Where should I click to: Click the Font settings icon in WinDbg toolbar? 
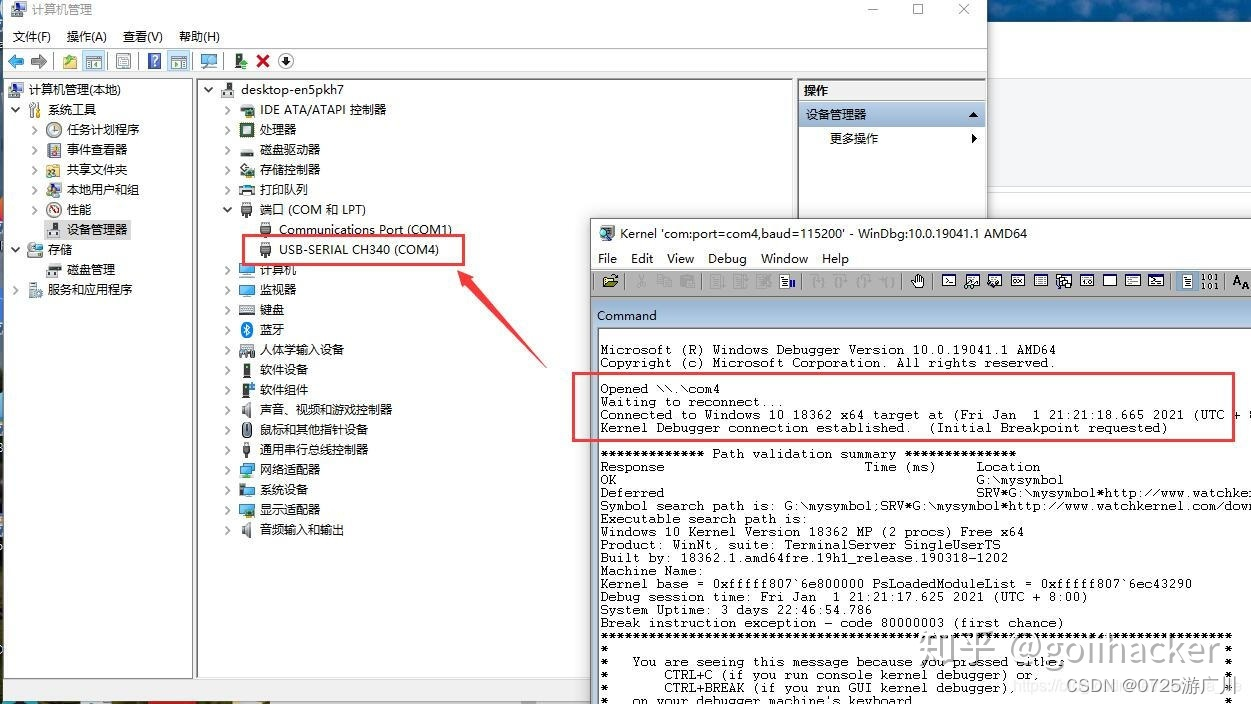[x=1239, y=281]
